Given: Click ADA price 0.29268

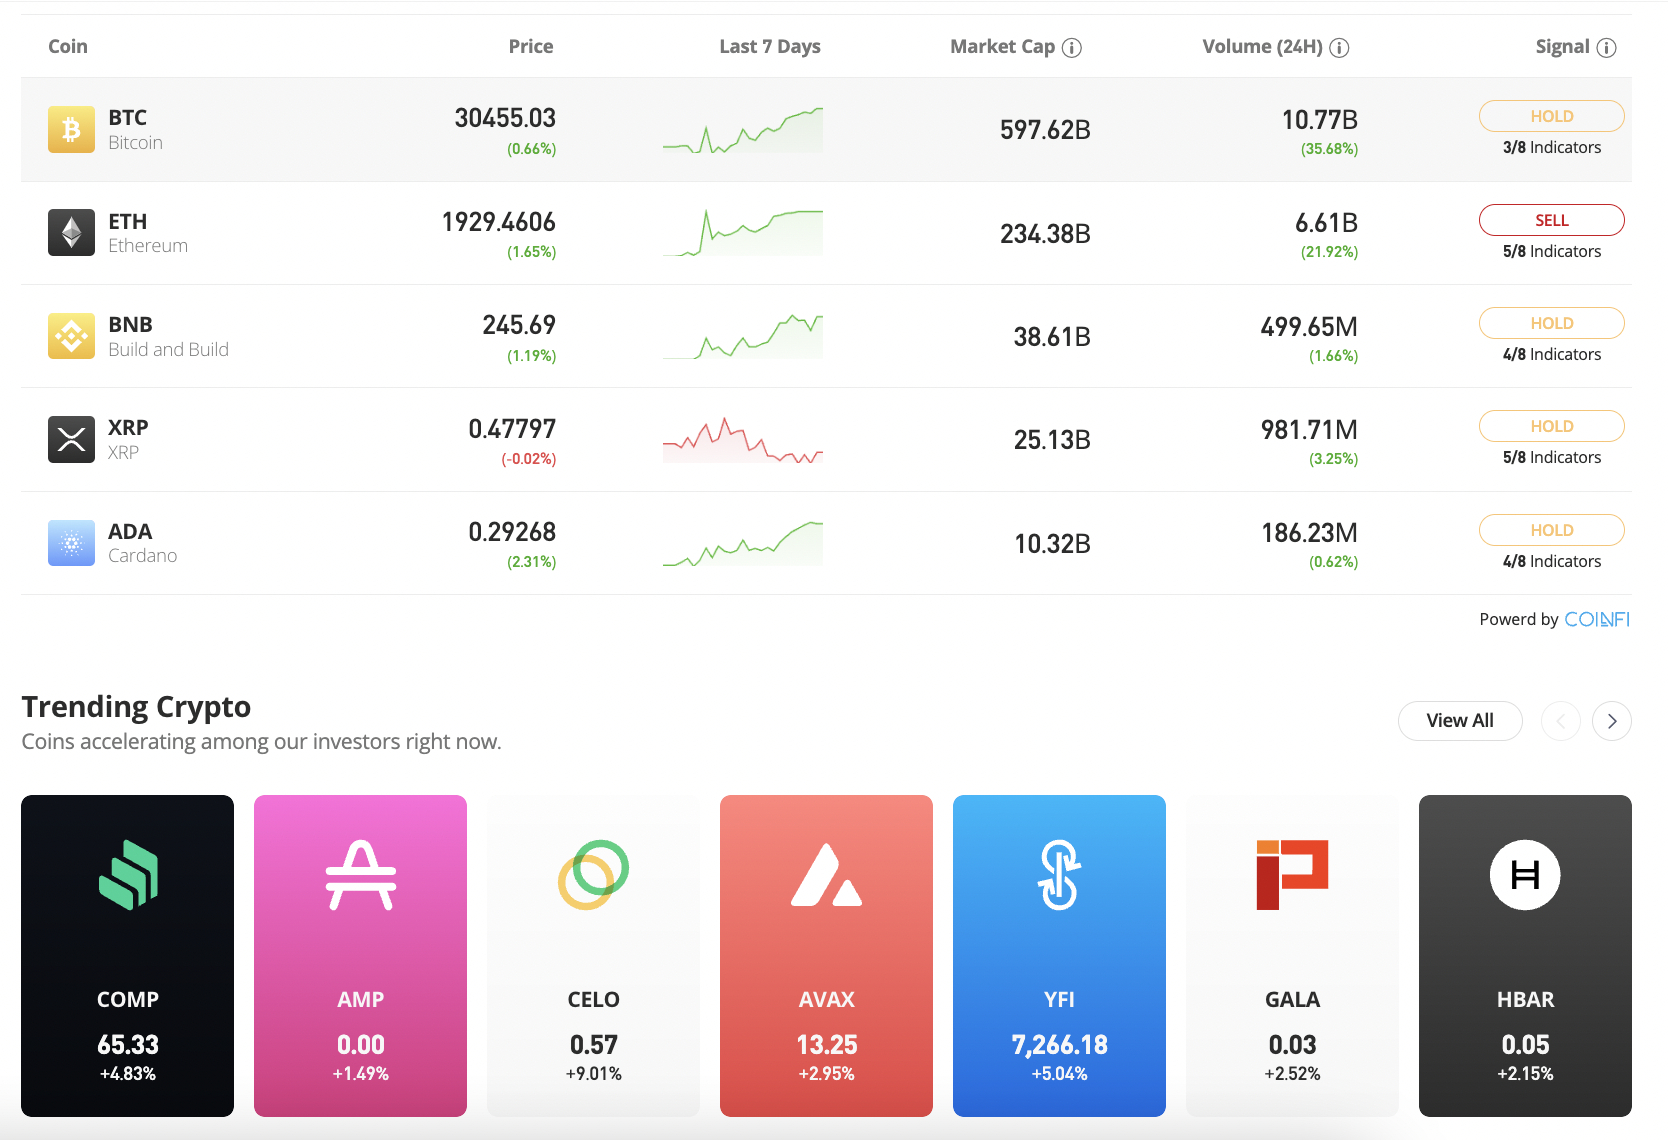Looking at the screenshot, I should (512, 532).
